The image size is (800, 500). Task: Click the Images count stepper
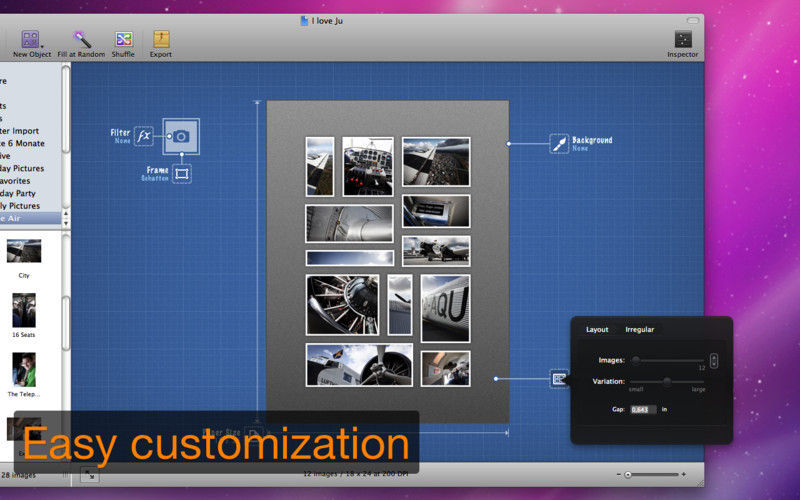click(x=714, y=361)
